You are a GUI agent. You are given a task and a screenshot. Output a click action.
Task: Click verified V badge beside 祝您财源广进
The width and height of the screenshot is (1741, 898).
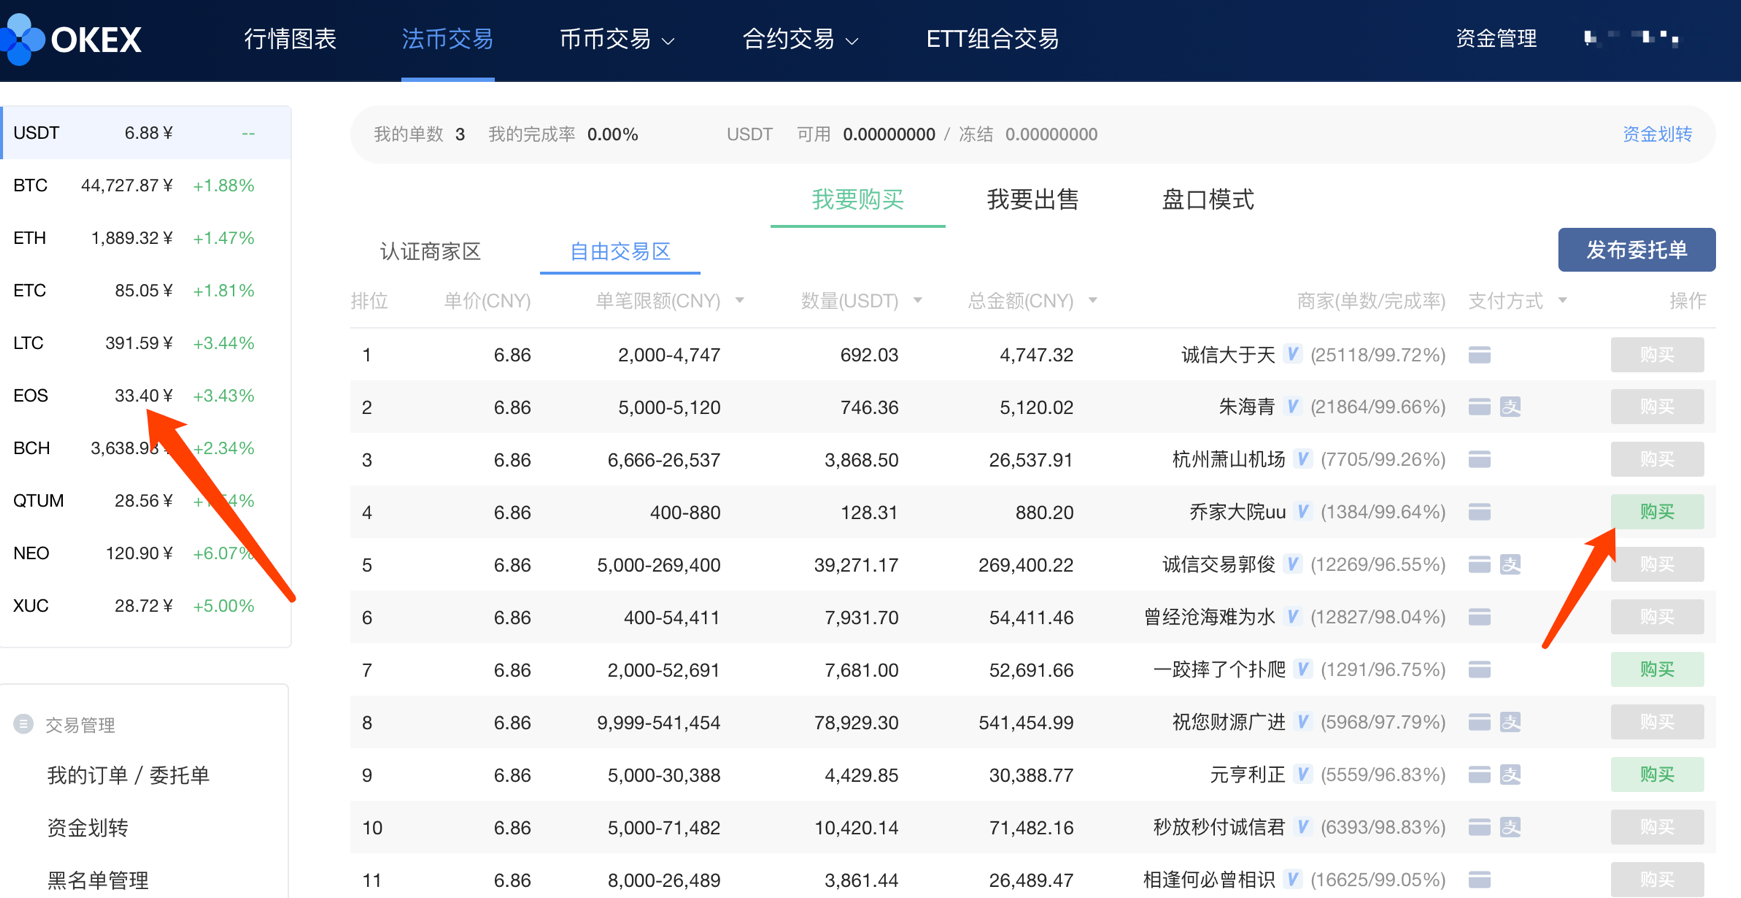point(1303,721)
